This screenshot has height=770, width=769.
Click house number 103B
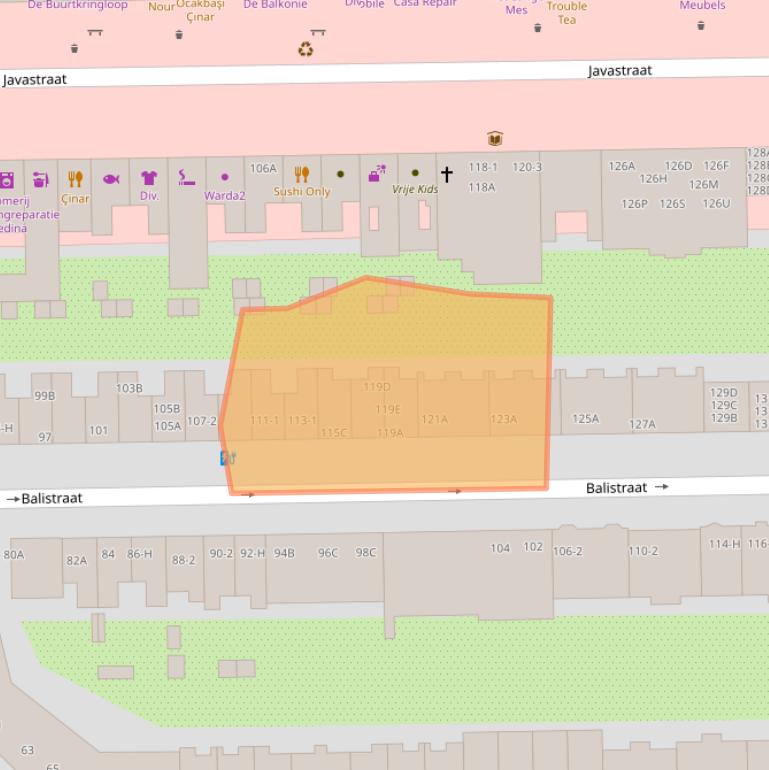(129, 389)
